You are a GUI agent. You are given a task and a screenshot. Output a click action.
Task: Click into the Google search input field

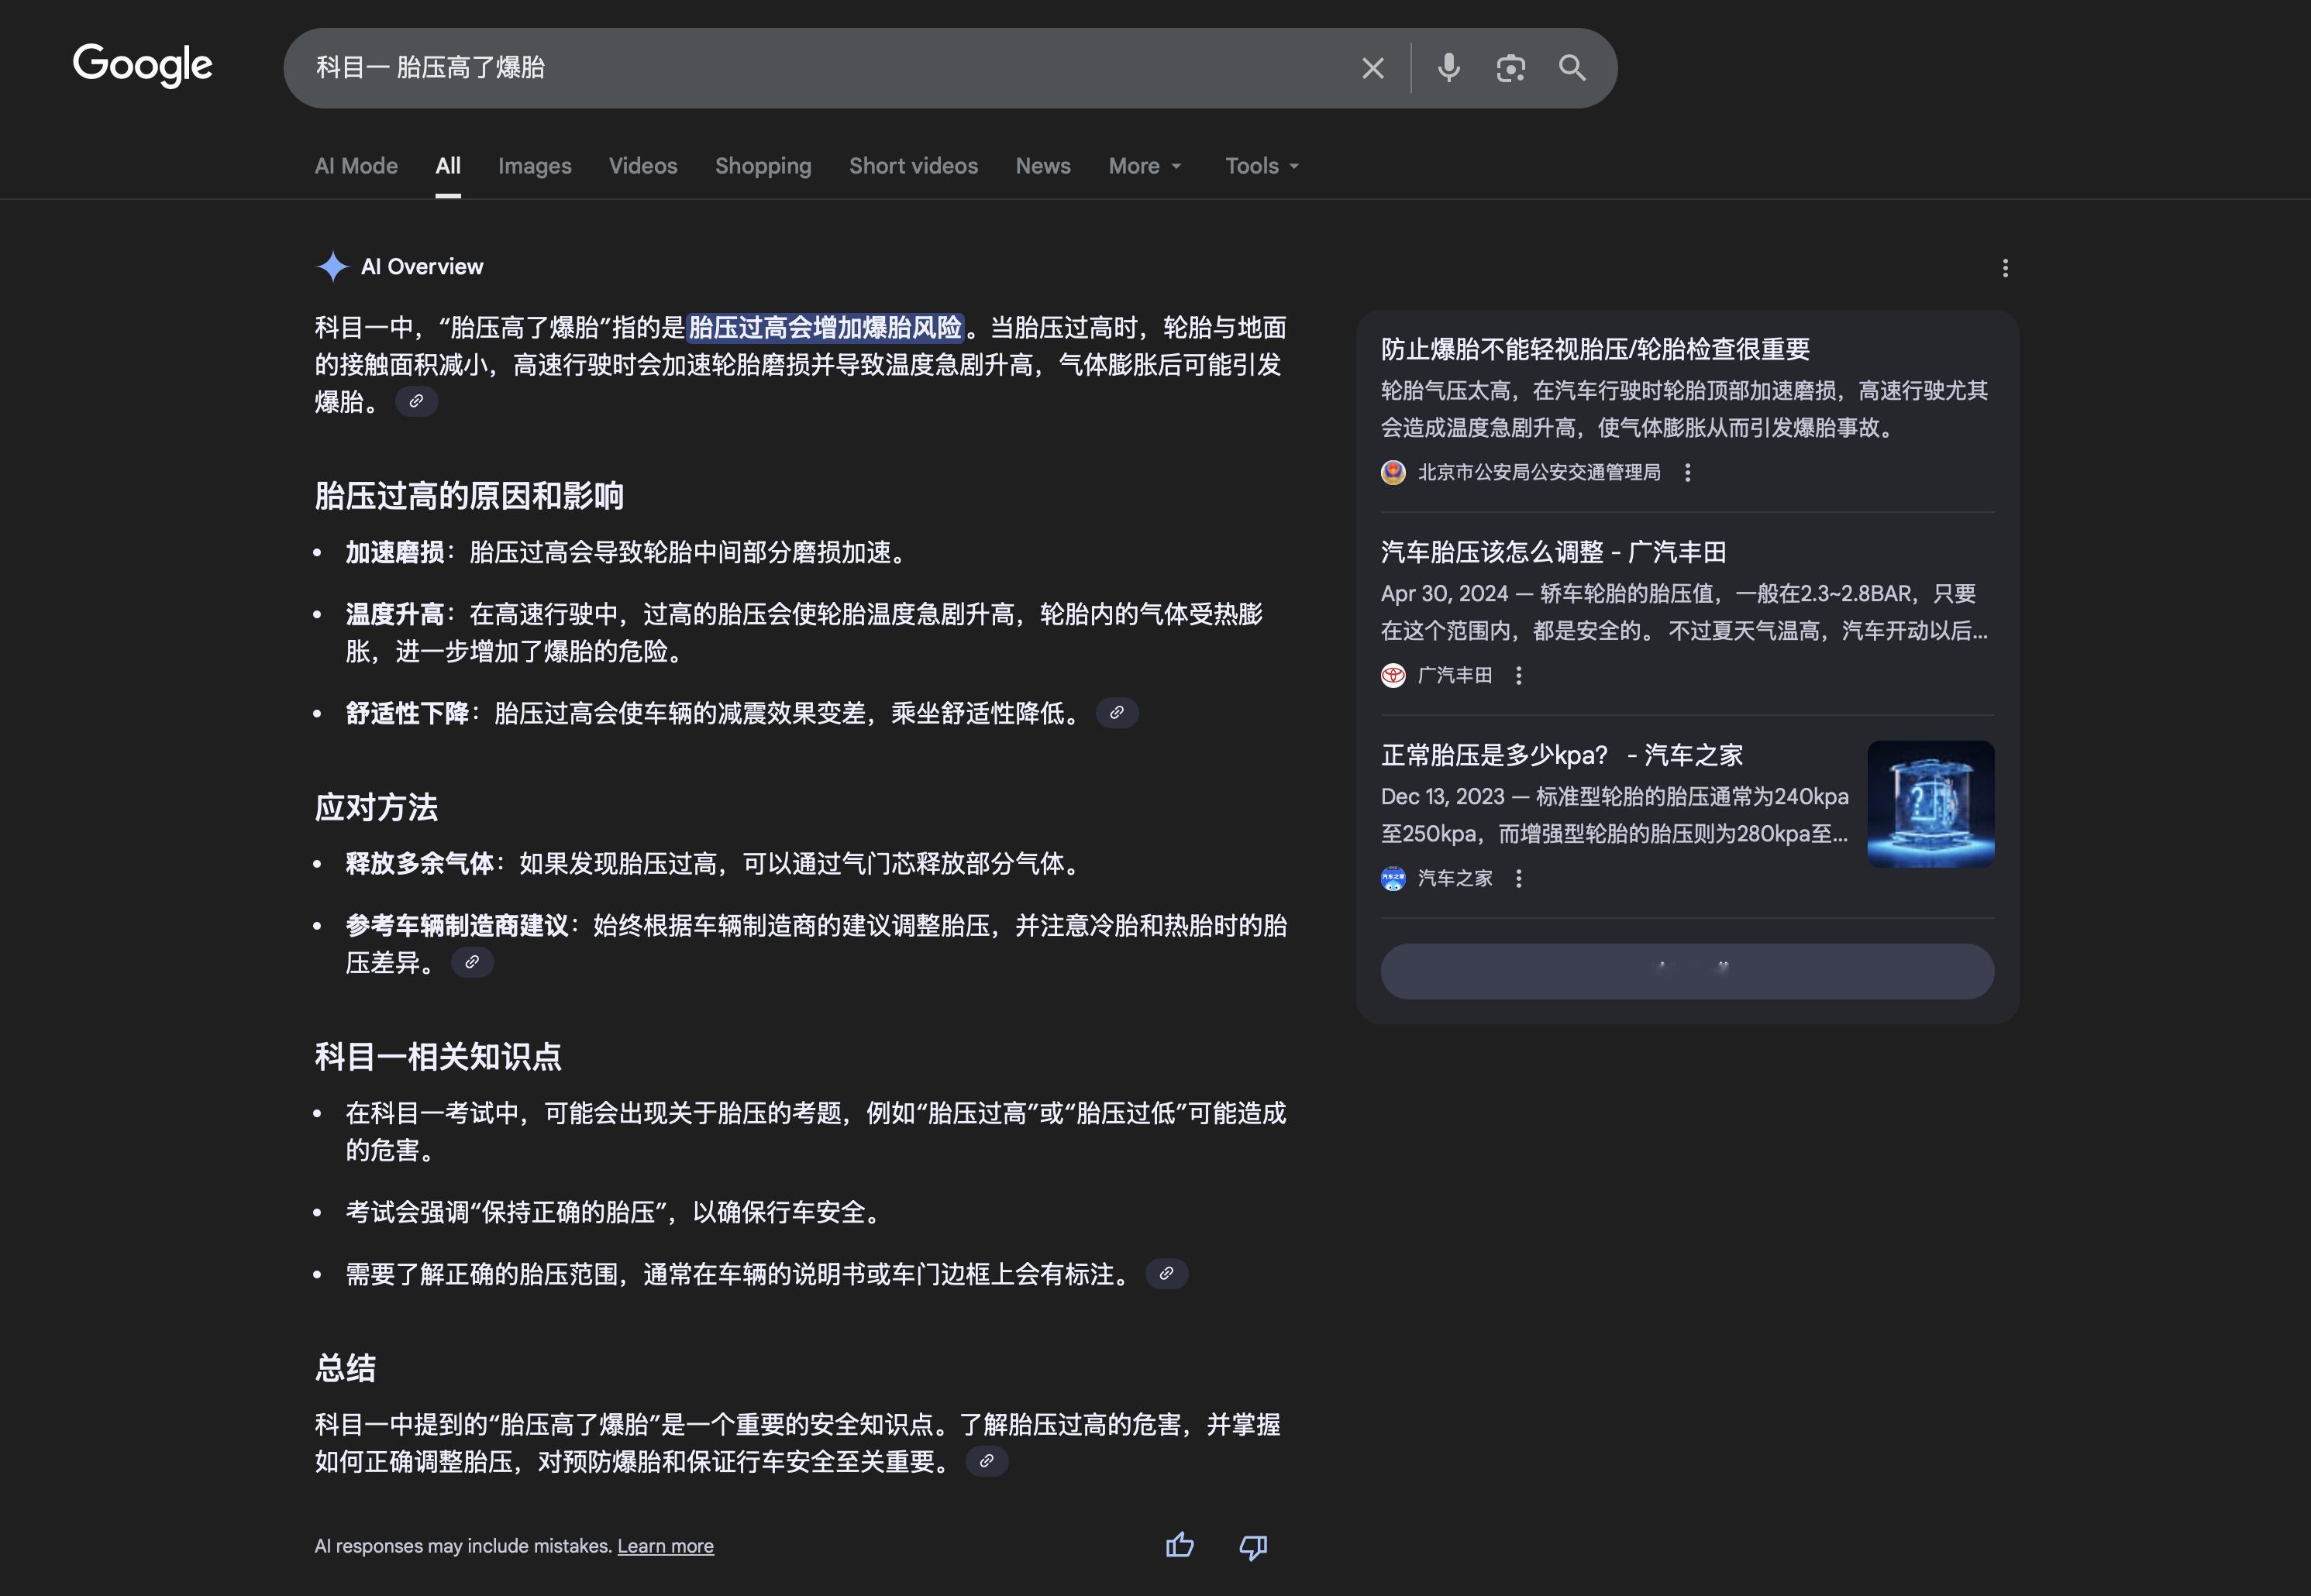click(x=800, y=68)
